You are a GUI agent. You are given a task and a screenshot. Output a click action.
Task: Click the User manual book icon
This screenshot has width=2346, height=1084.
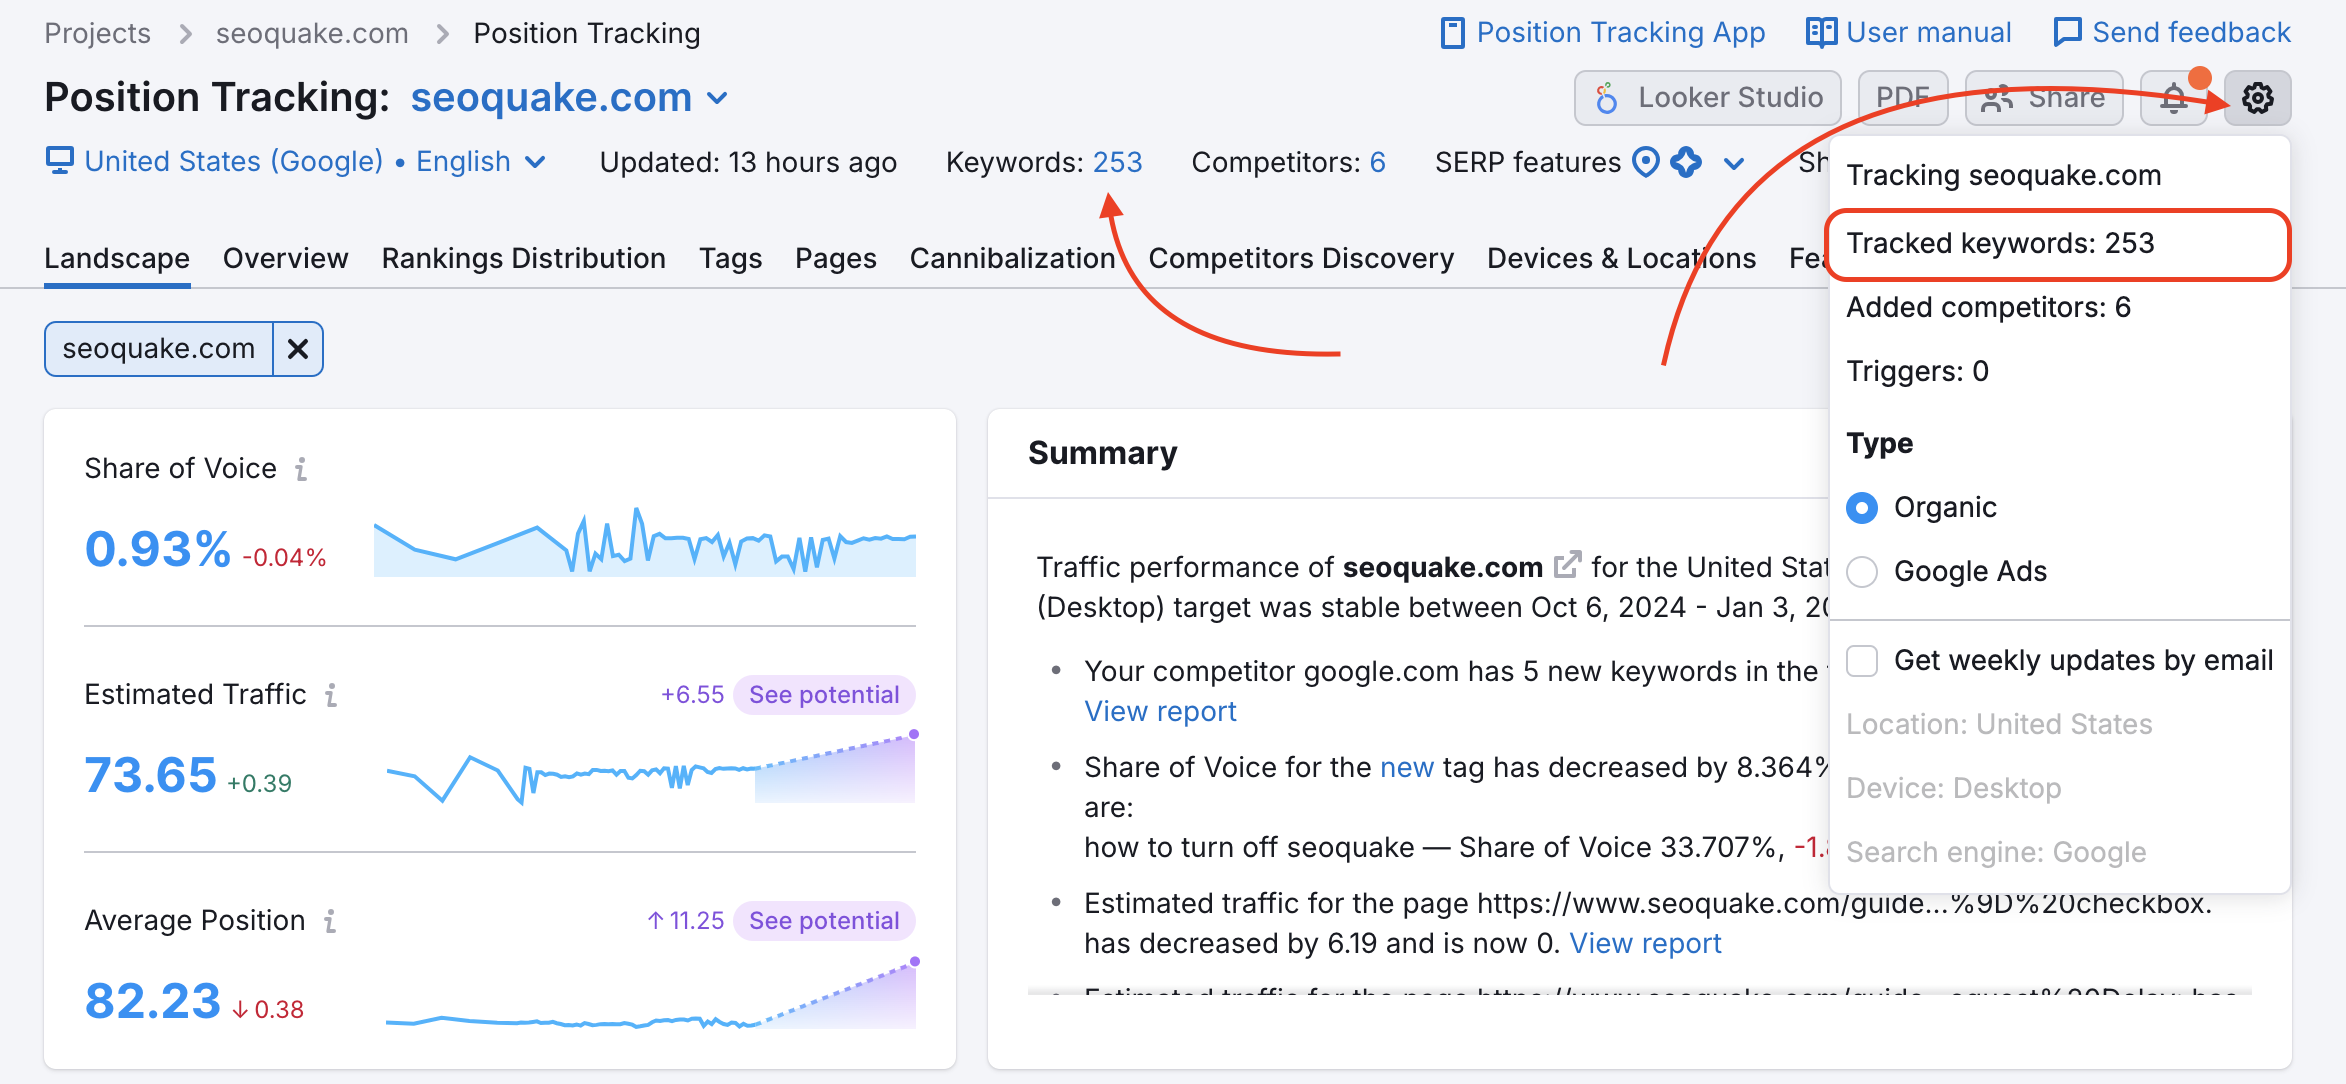tap(1821, 33)
